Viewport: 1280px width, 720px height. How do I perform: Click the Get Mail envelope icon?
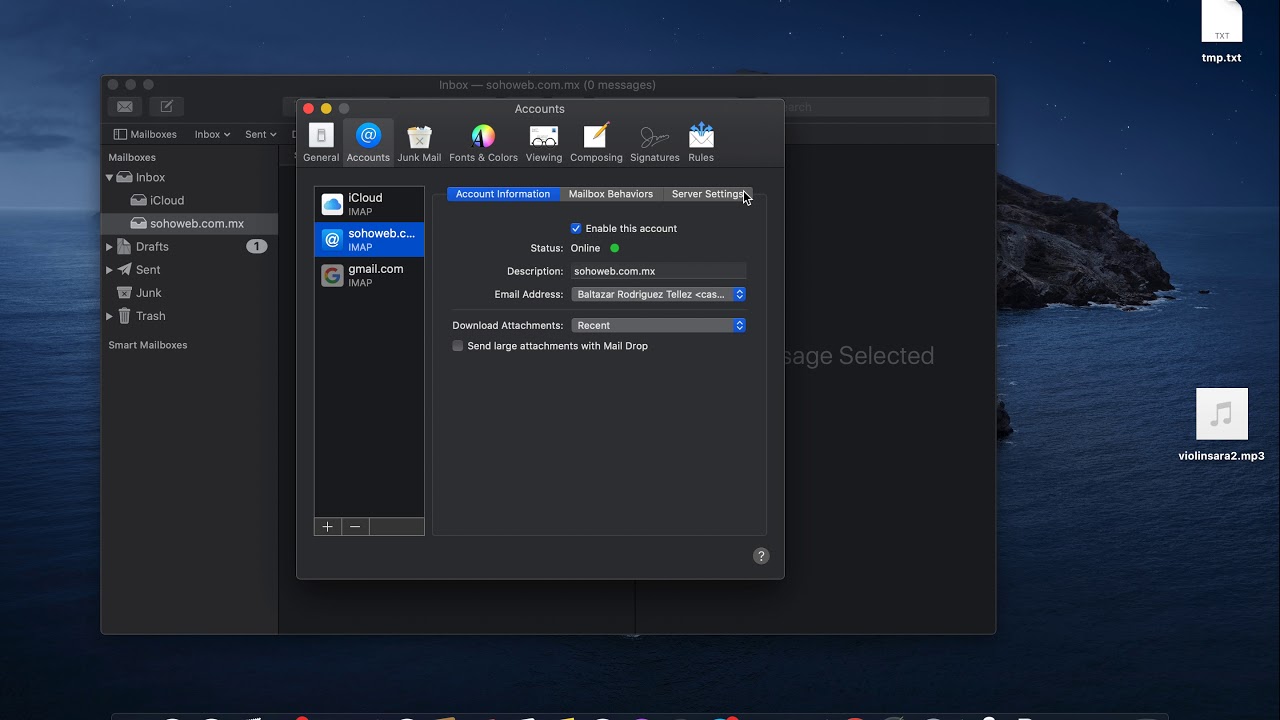(125, 107)
